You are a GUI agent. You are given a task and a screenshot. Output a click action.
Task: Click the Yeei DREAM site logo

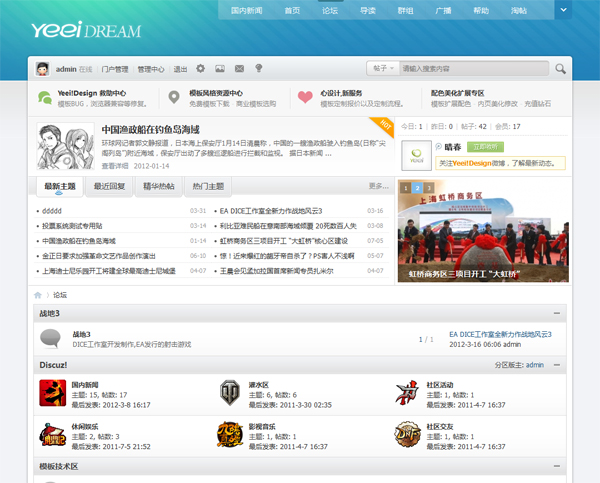[86, 30]
